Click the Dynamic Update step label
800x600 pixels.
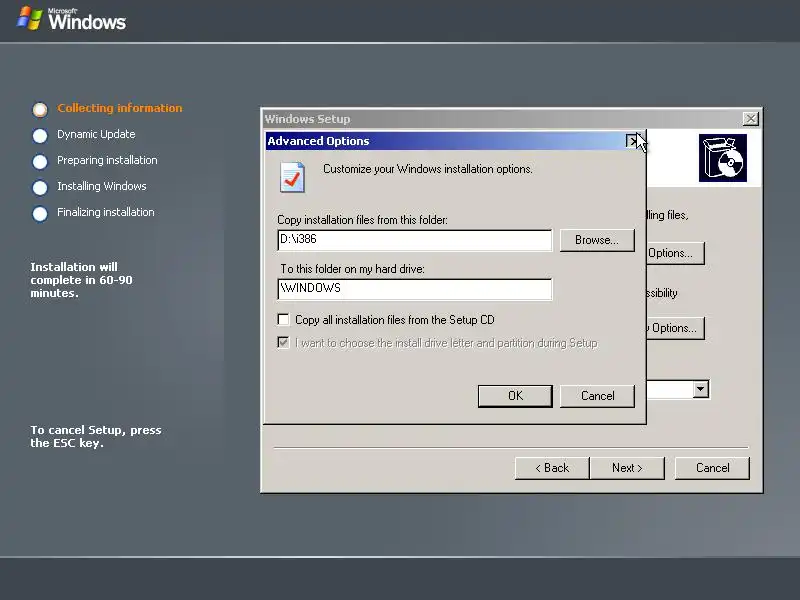pyautogui.click(x=96, y=134)
